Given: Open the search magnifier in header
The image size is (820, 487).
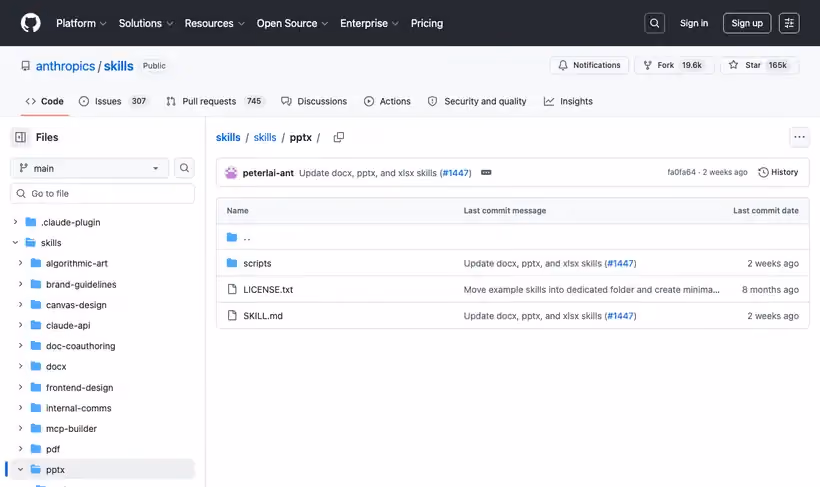Looking at the screenshot, I should click(x=654, y=23).
